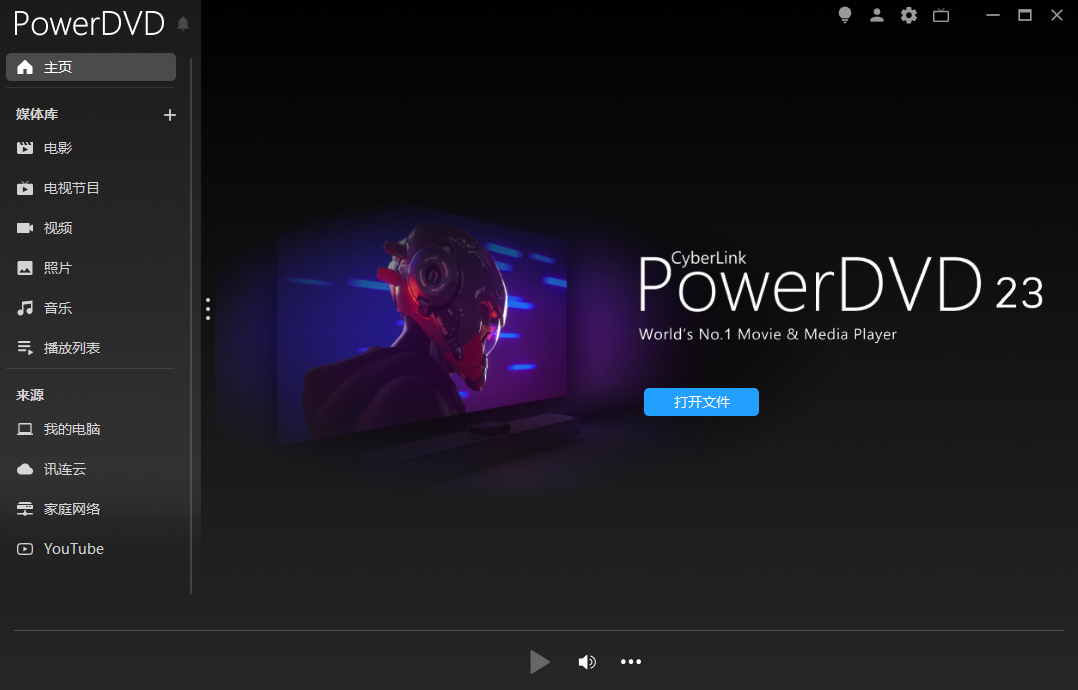The height and width of the screenshot is (690, 1078).
Task: Browse 照片 library
Action: 58,268
